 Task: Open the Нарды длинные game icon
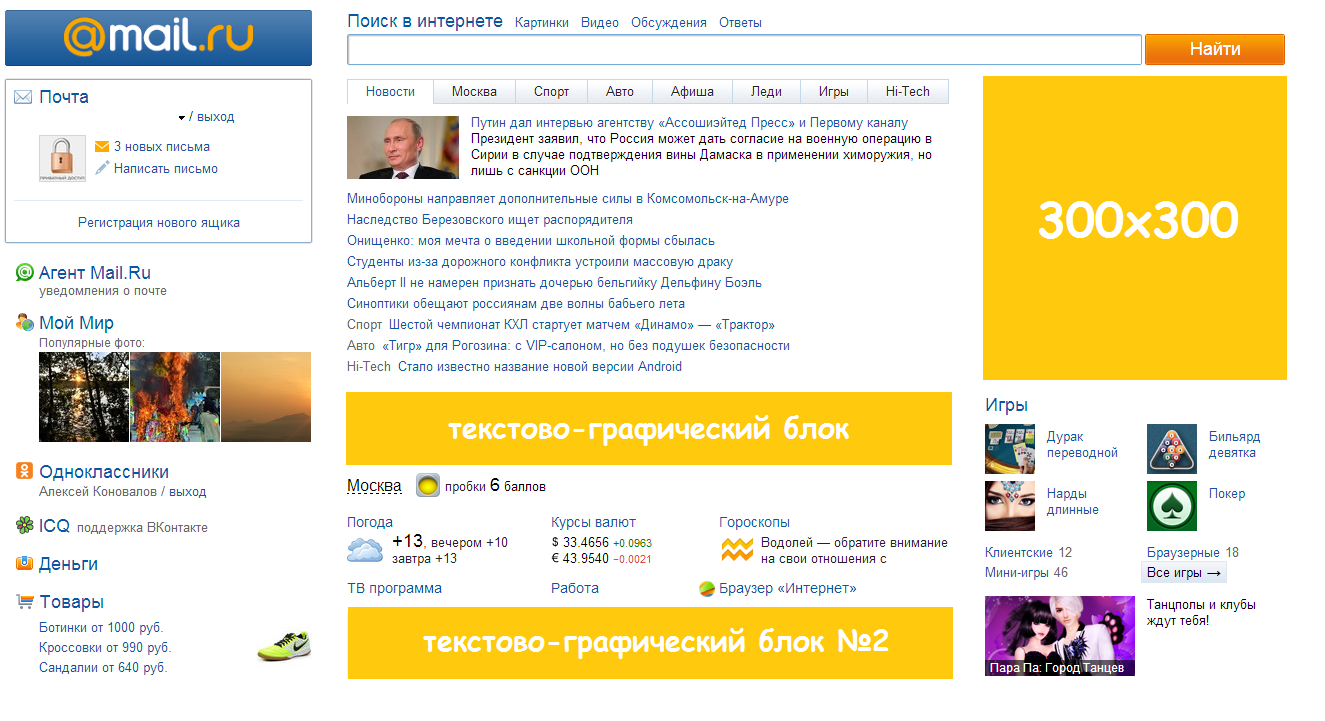(1010, 506)
